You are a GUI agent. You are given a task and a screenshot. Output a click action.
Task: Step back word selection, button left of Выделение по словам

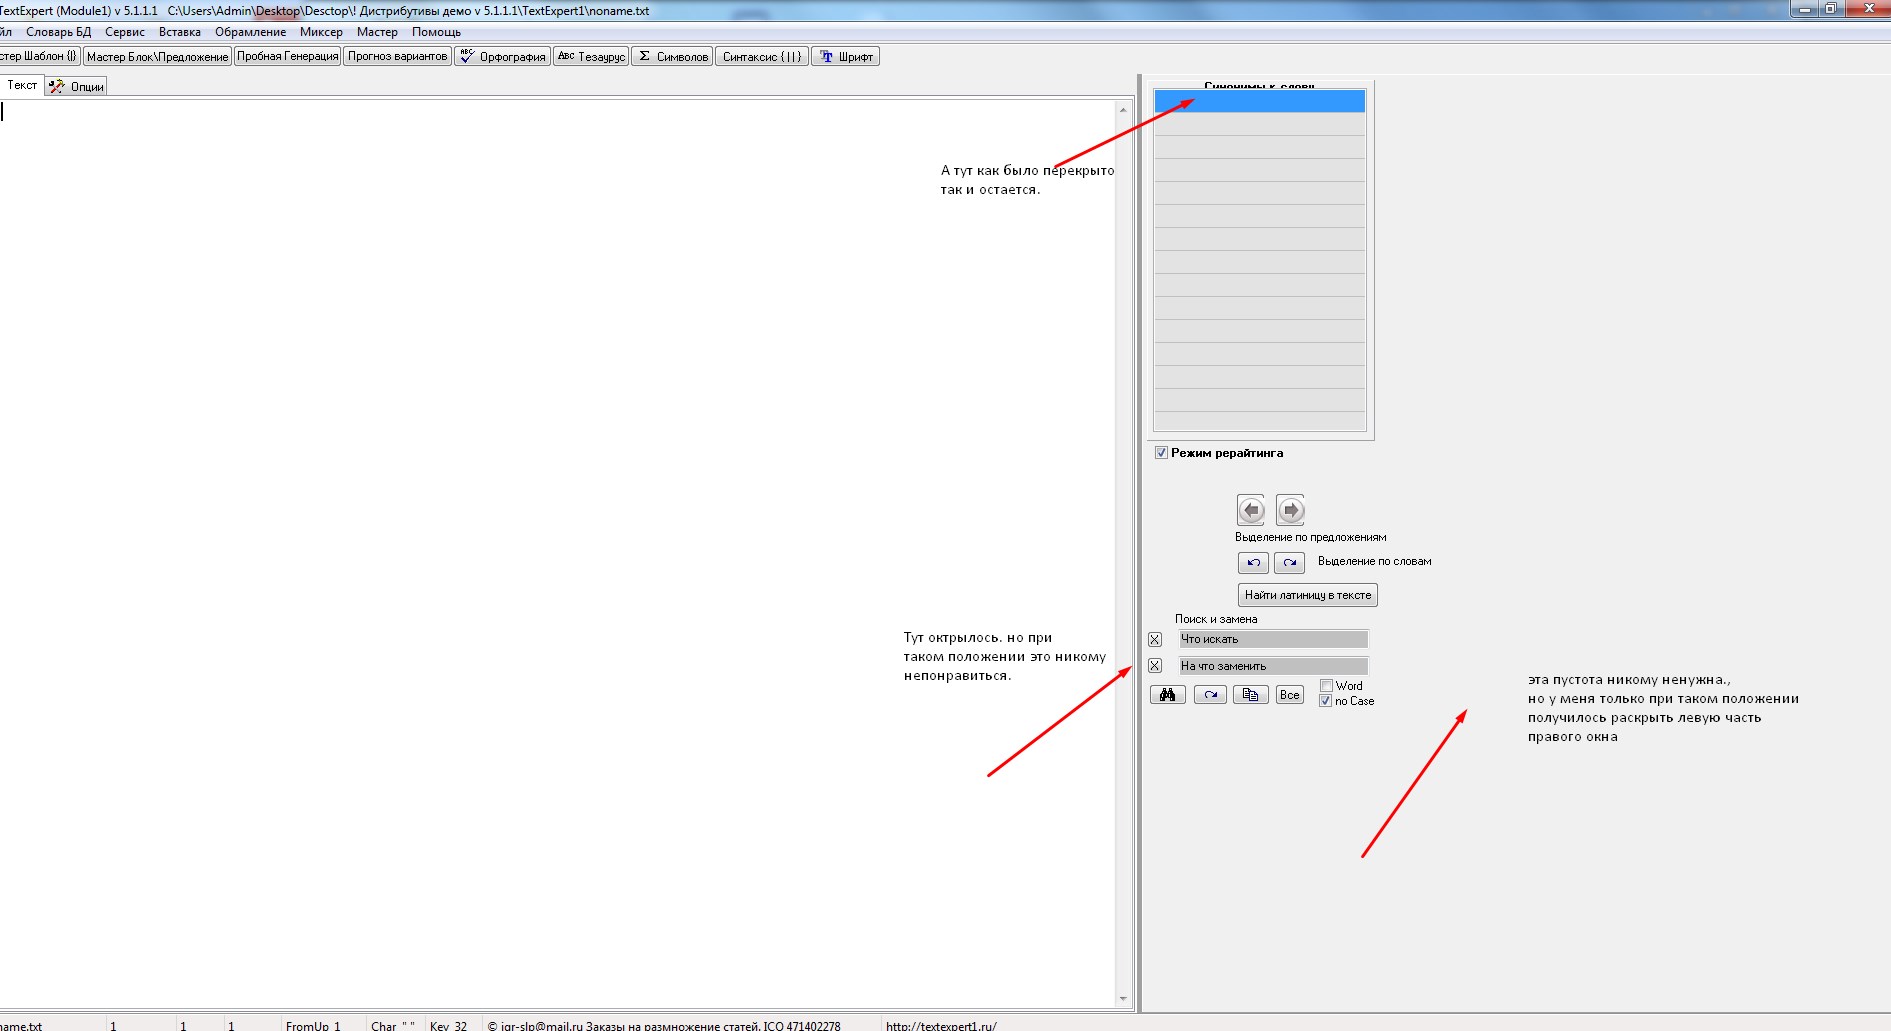[1253, 563]
